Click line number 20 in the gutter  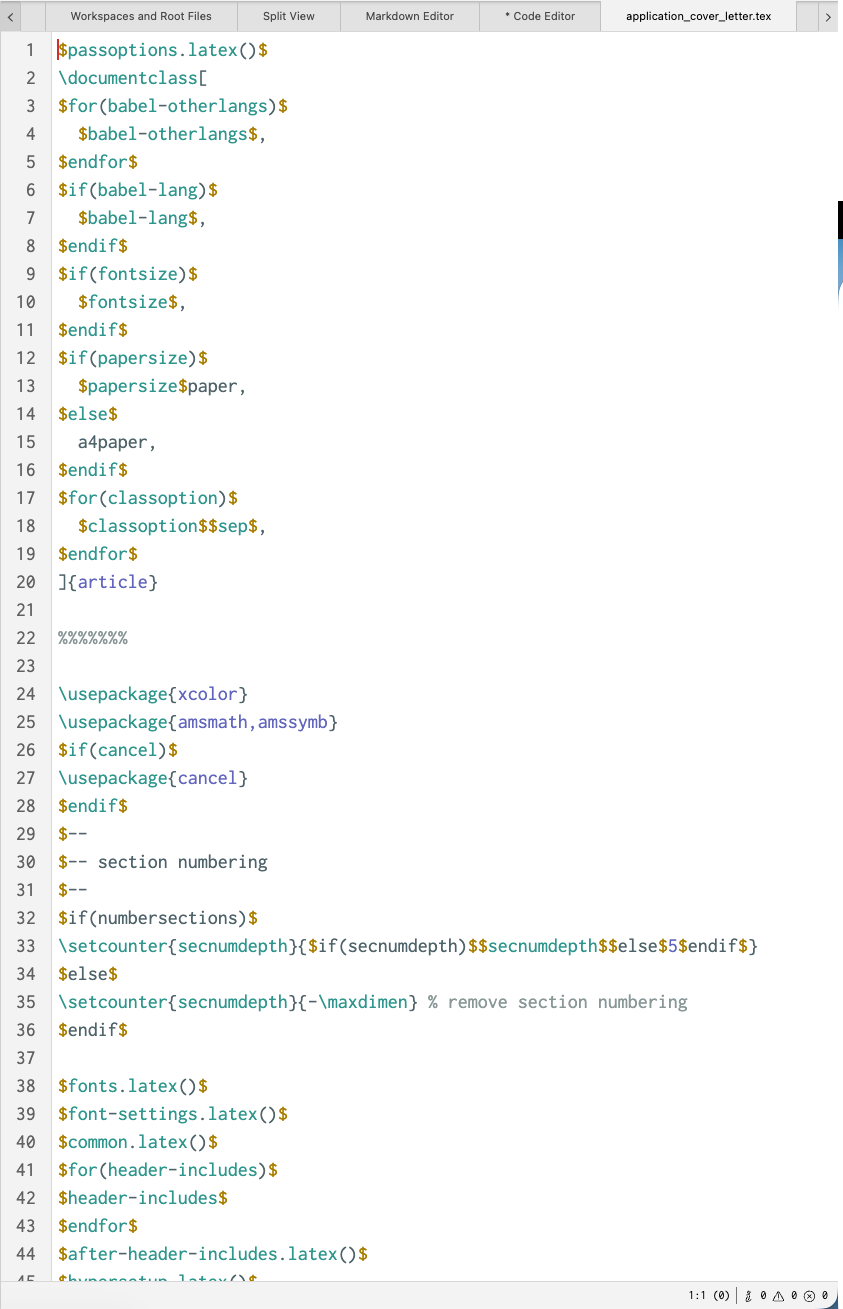click(x=26, y=581)
